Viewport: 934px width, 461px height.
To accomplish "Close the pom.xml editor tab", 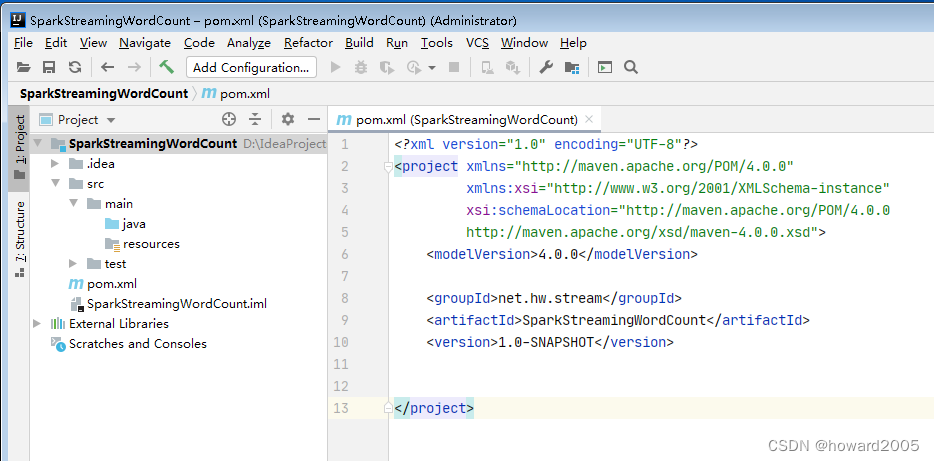I will 589,119.
